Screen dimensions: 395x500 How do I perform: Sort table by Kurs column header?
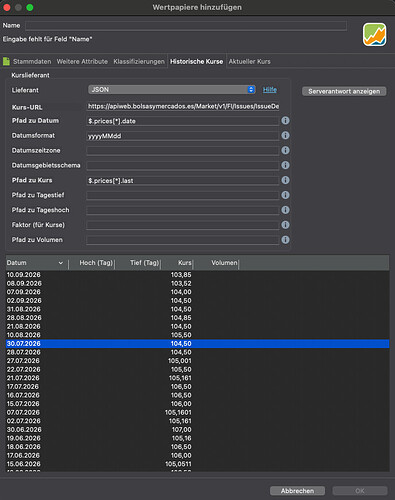(x=185, y=263)
